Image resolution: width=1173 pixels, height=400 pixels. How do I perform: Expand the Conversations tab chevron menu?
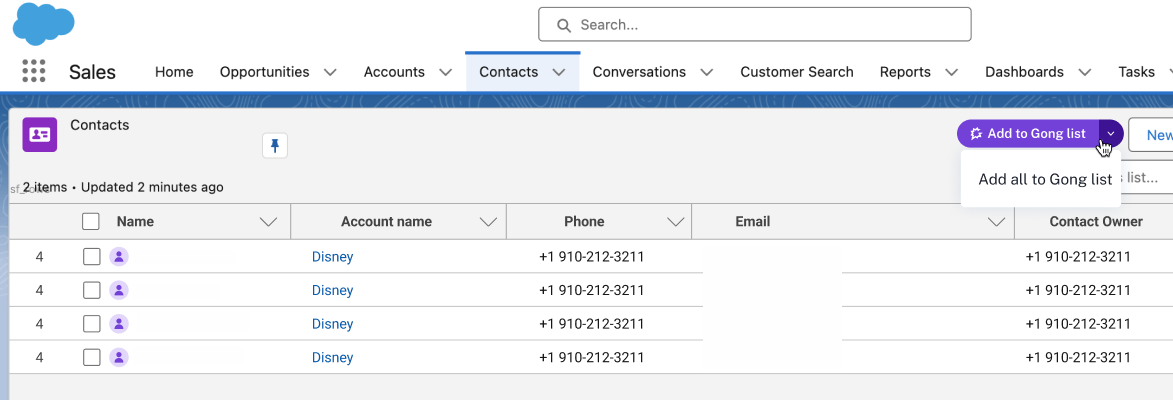point(706,73)
